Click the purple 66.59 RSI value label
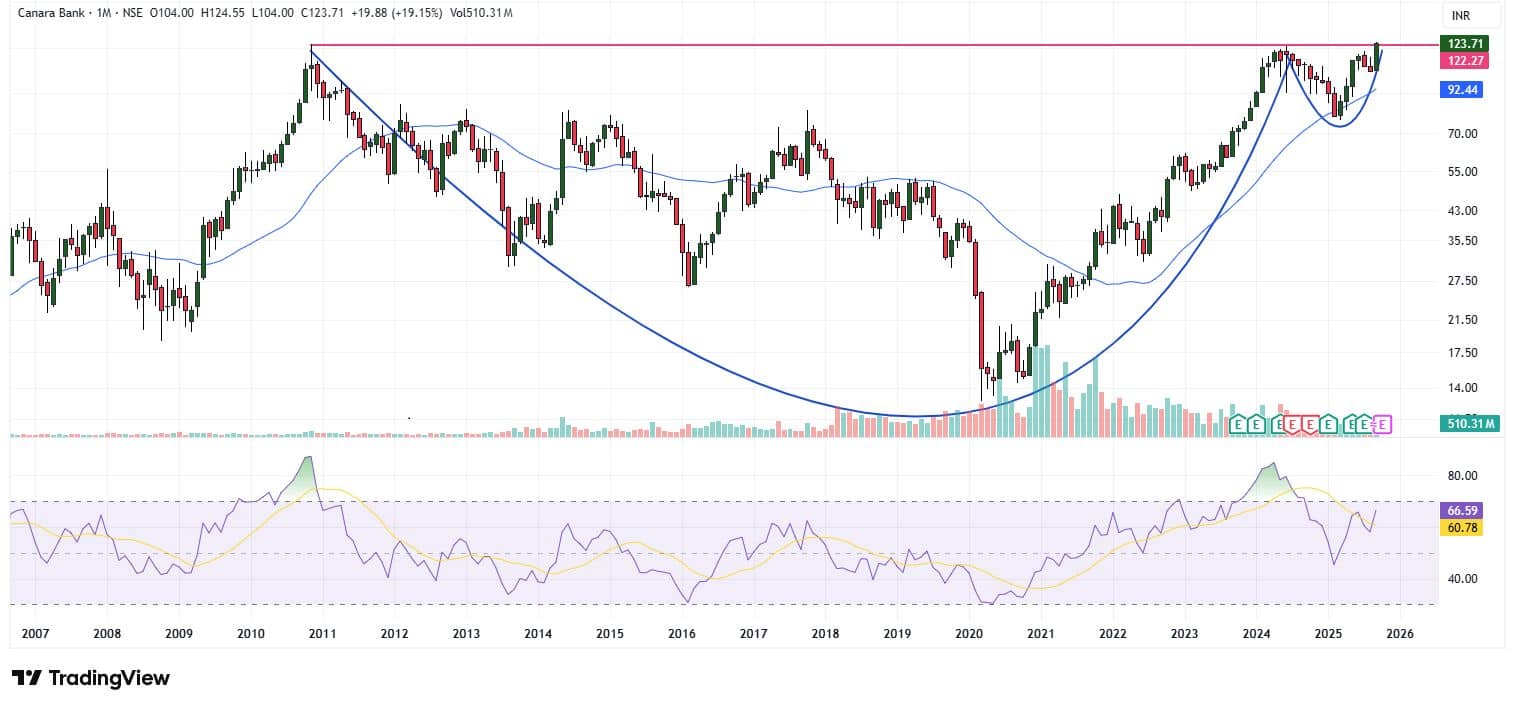The image size is (1515, 708). (x=1462, y=511)
